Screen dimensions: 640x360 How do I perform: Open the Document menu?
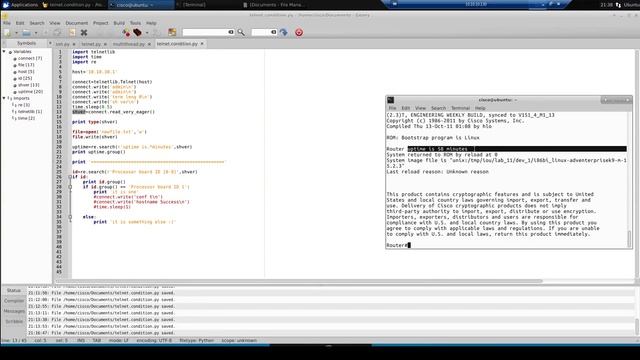77,23
